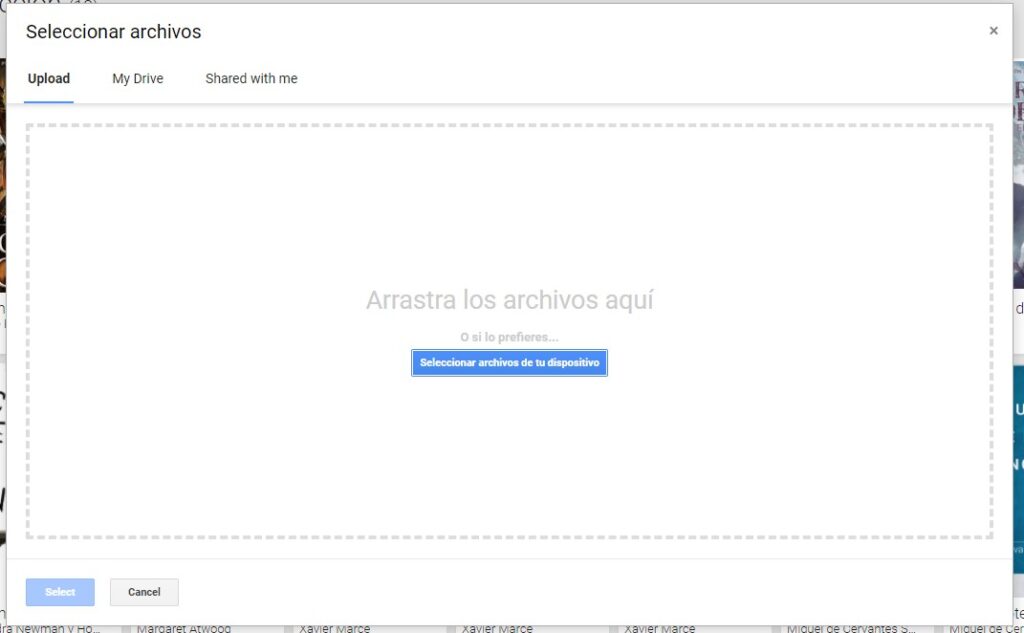The width and height of the screenshot is (1024, 633).
Task: Click the O si lo prefieres text
Action: pyautogui.click(x=509, y=338)
